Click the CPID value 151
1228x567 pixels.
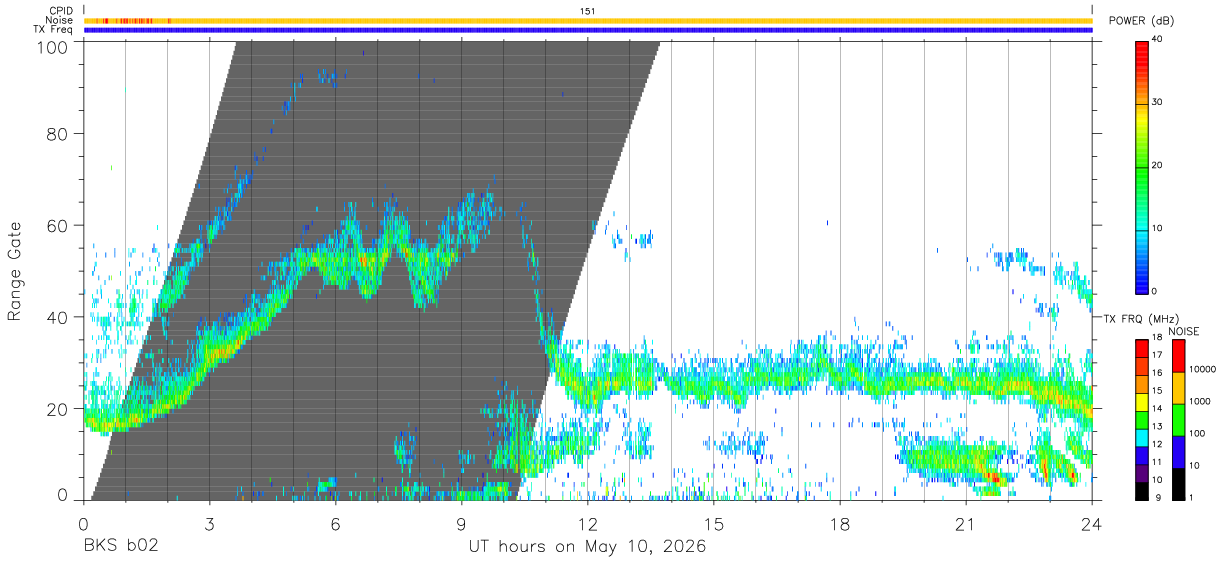point(588,11)
